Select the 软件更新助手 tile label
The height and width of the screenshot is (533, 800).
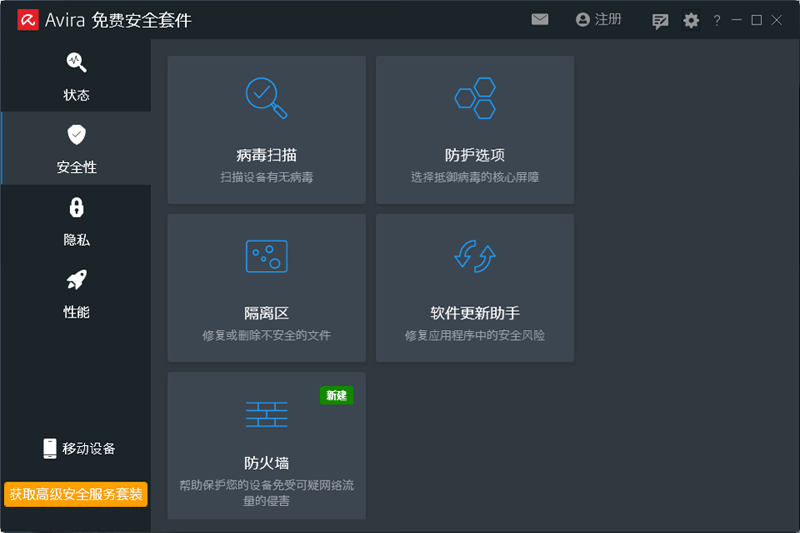click(x=474, y=314)
